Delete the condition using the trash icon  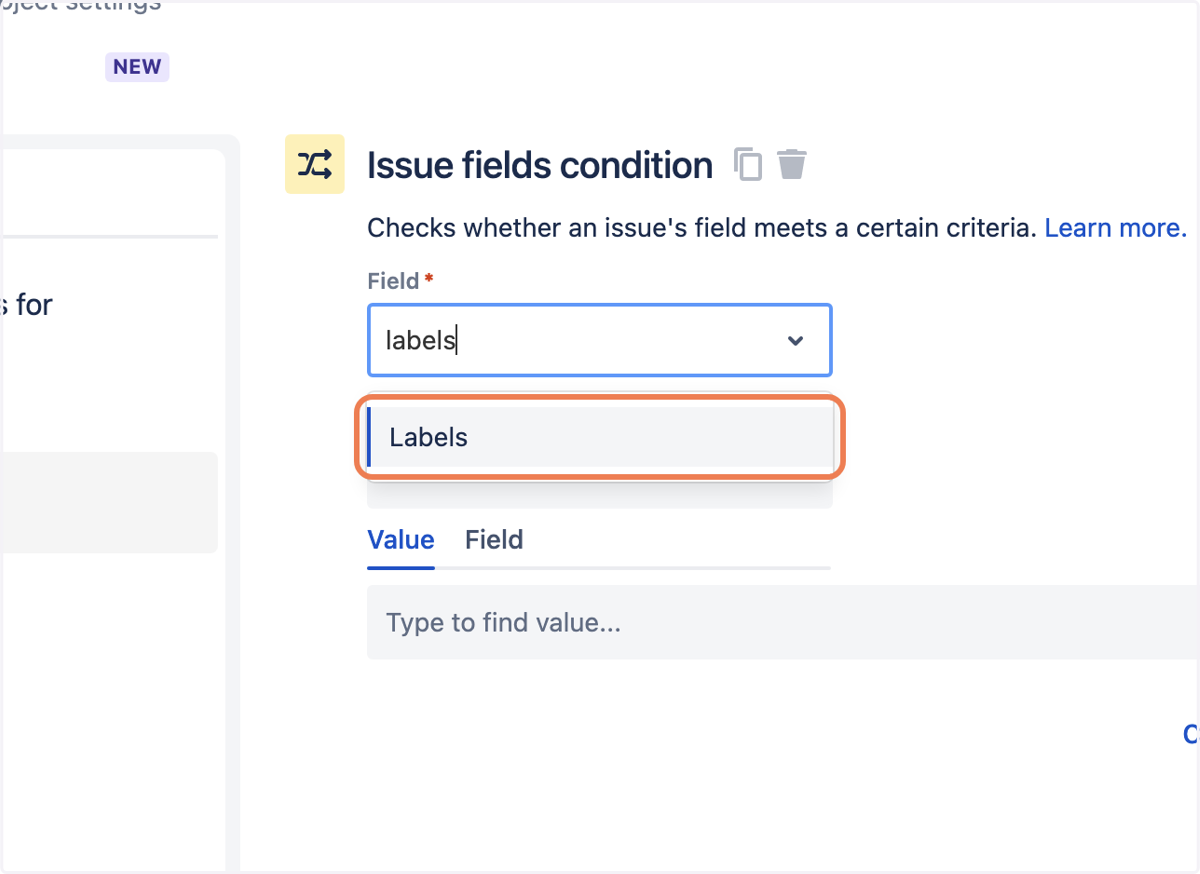[792, 164]
